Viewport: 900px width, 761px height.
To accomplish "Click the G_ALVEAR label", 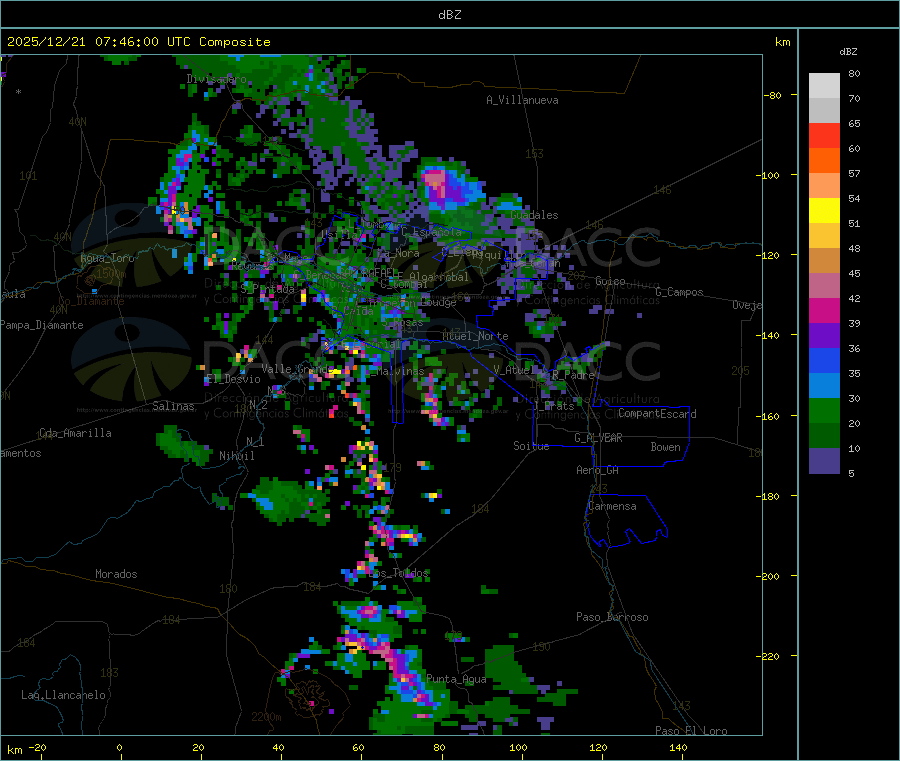I will 598,438.
